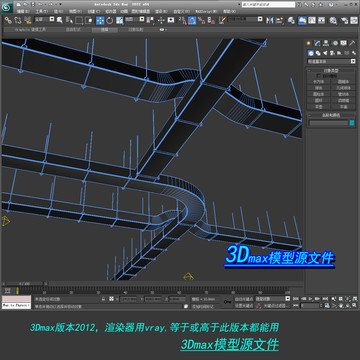Click the object color swatch
The width and height of the screenshot is (360, 360).
[352, 123]
